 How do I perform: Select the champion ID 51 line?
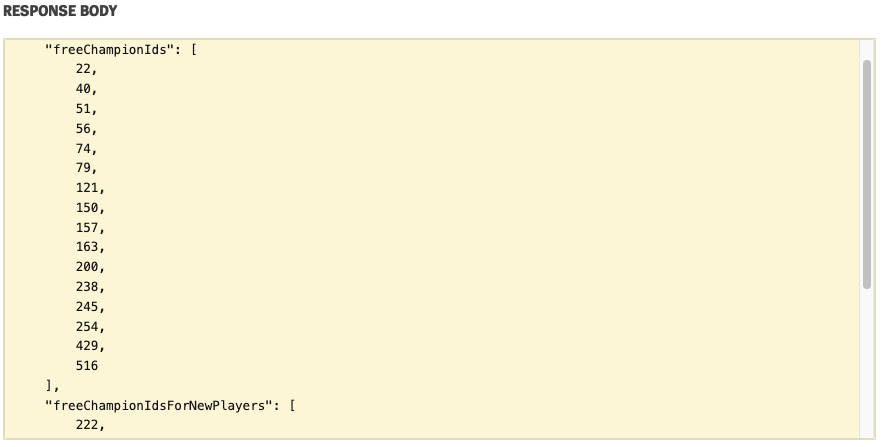[x=83, y=109]
